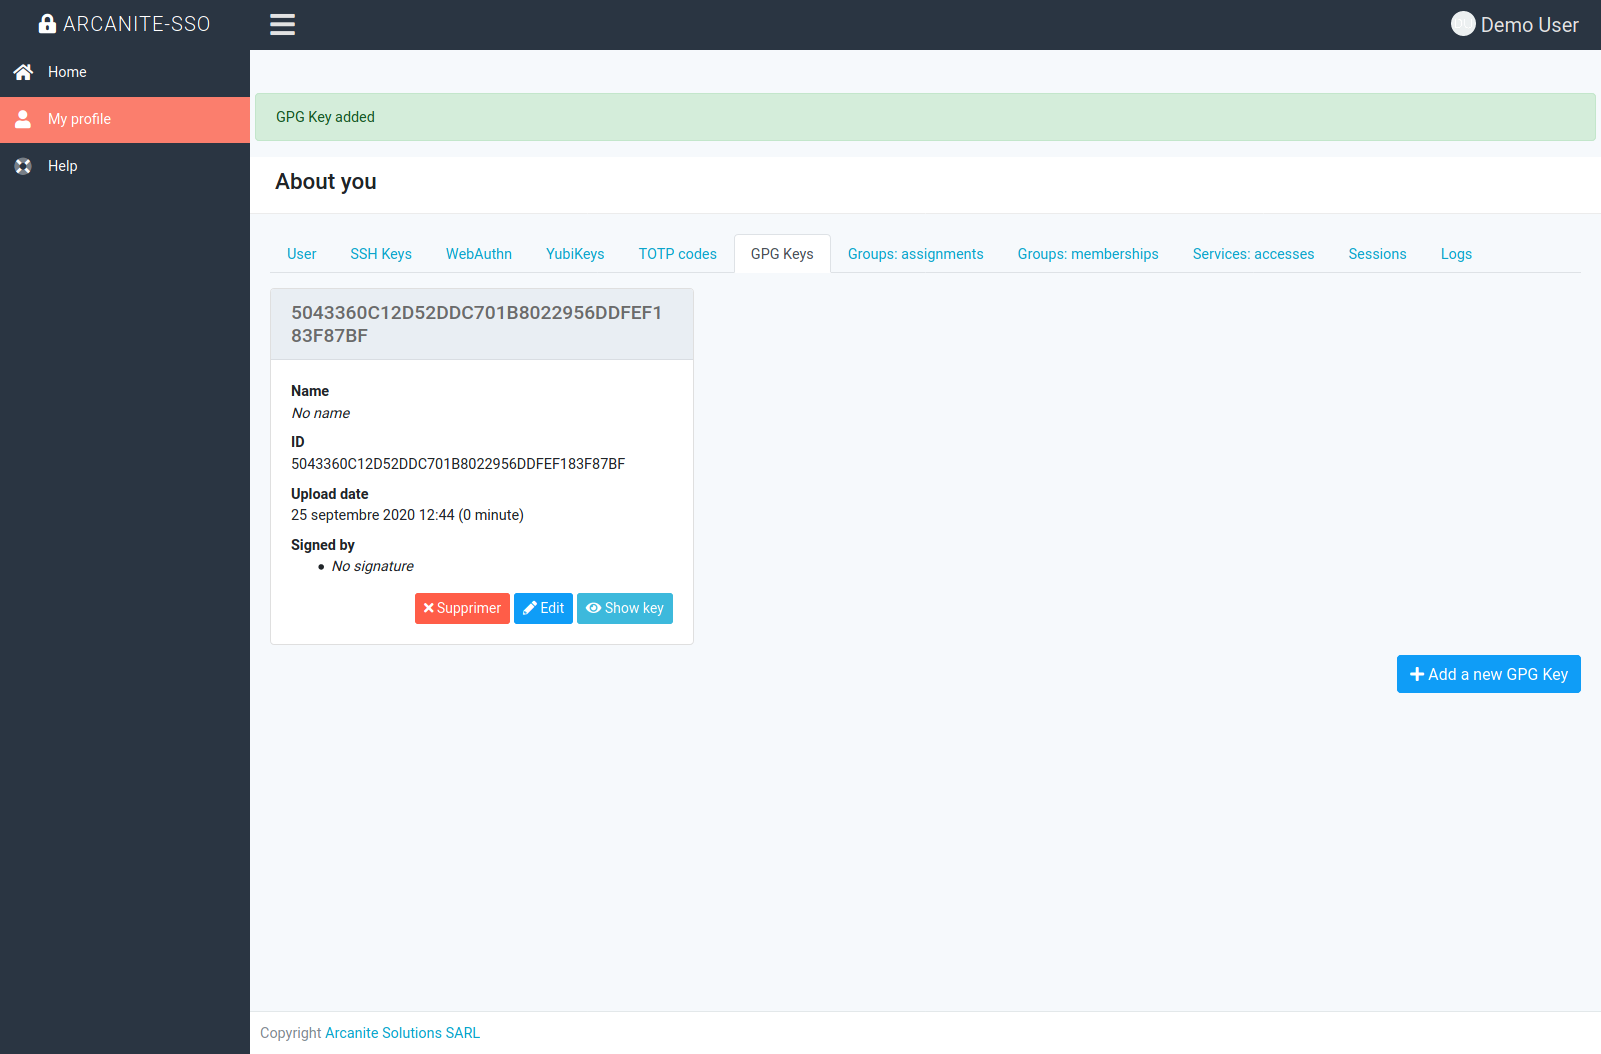
Task: Go to the TOTP codes tab
Action: coord(678,254)
